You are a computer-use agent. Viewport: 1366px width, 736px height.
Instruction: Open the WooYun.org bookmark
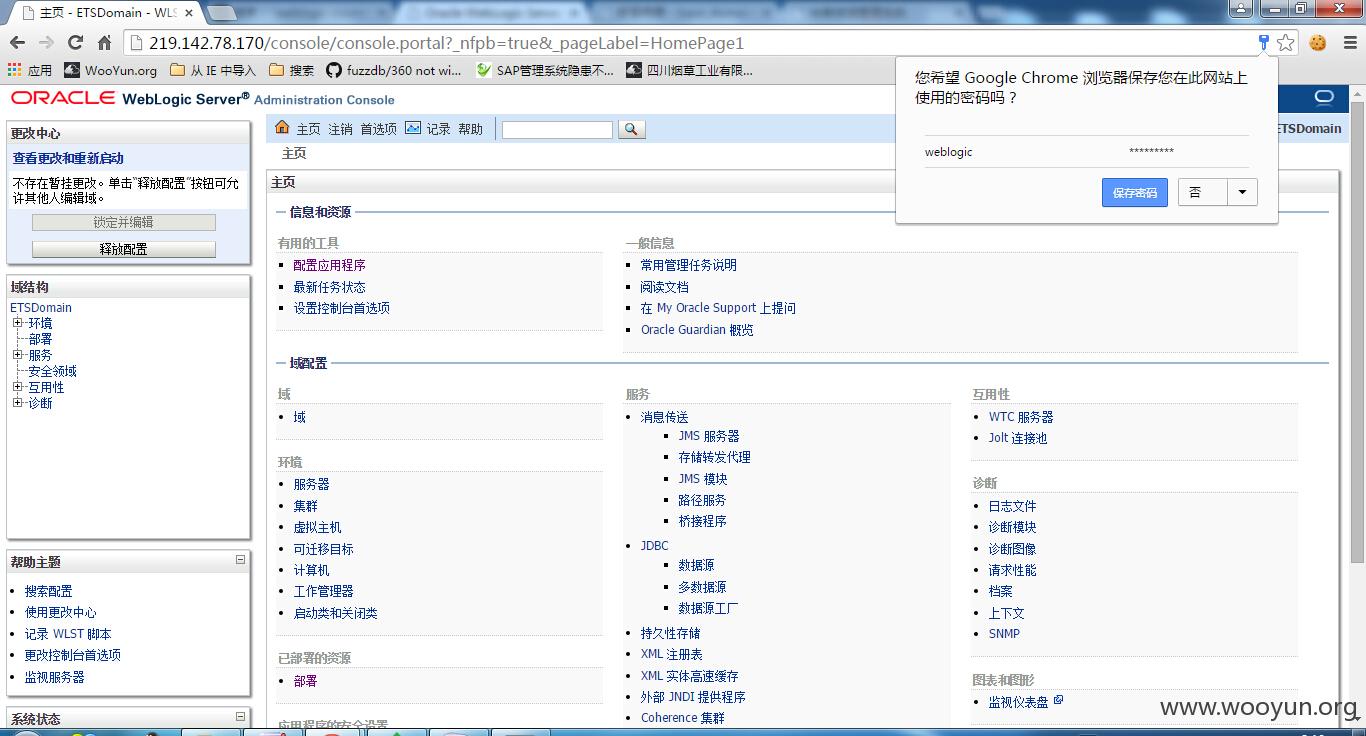pyautogui.click(x=111, y=70)
